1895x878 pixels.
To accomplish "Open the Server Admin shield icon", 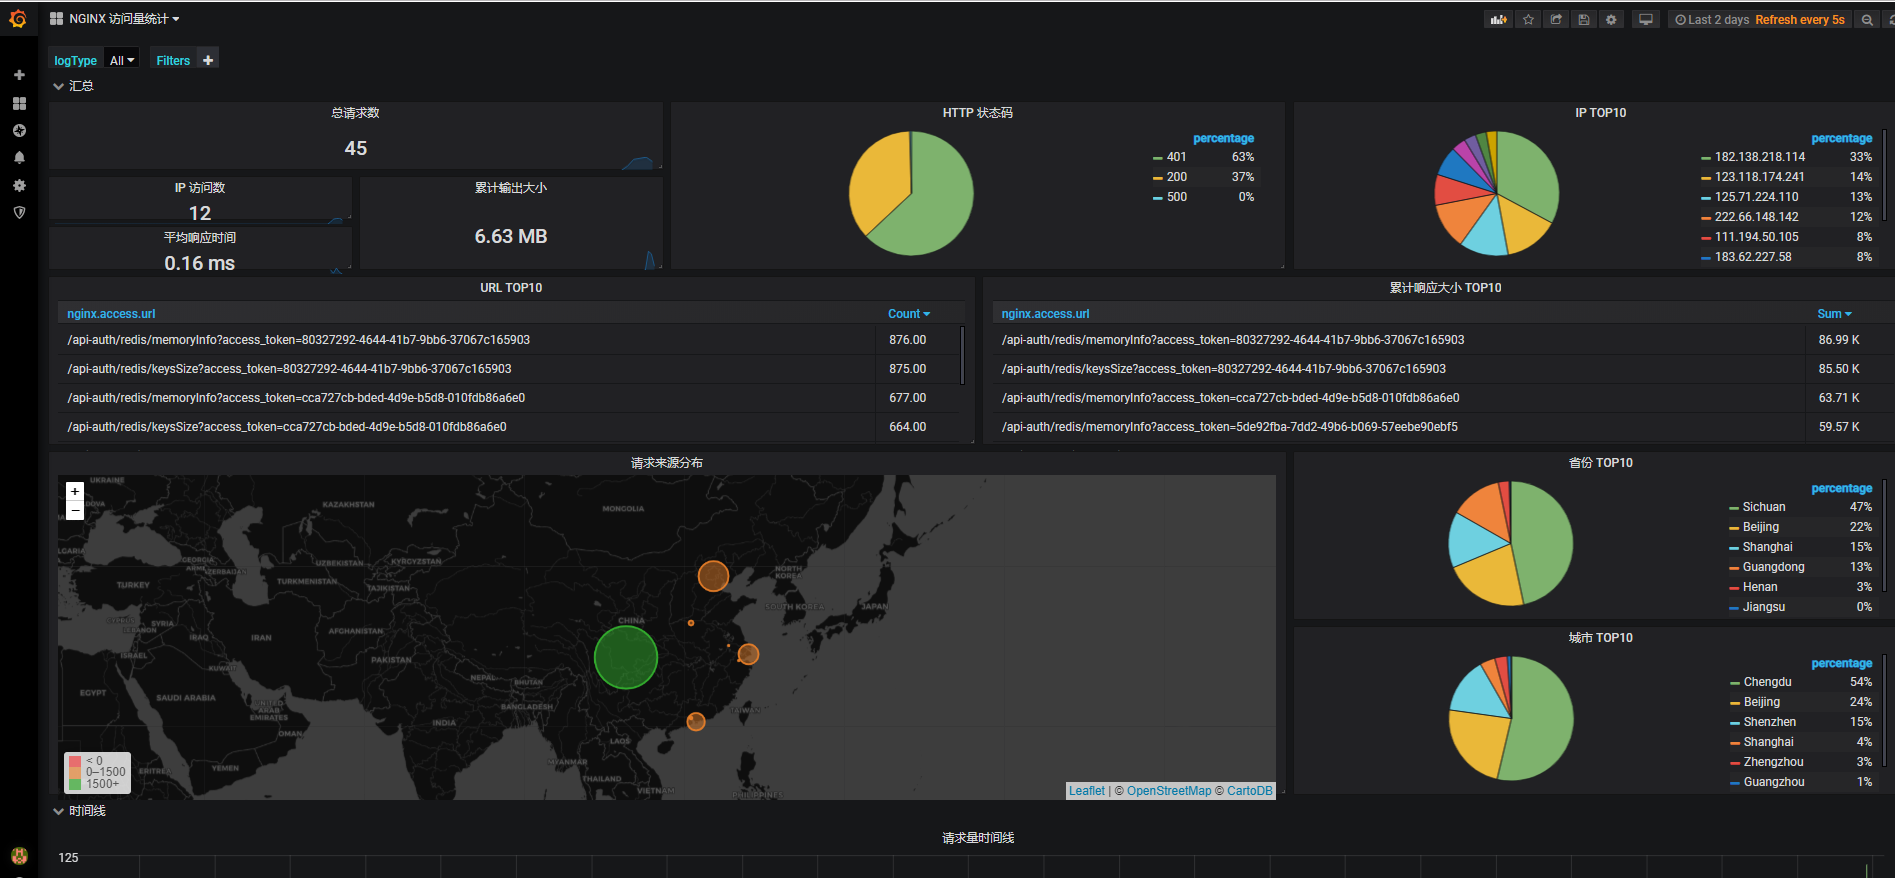I will [19, 212].
